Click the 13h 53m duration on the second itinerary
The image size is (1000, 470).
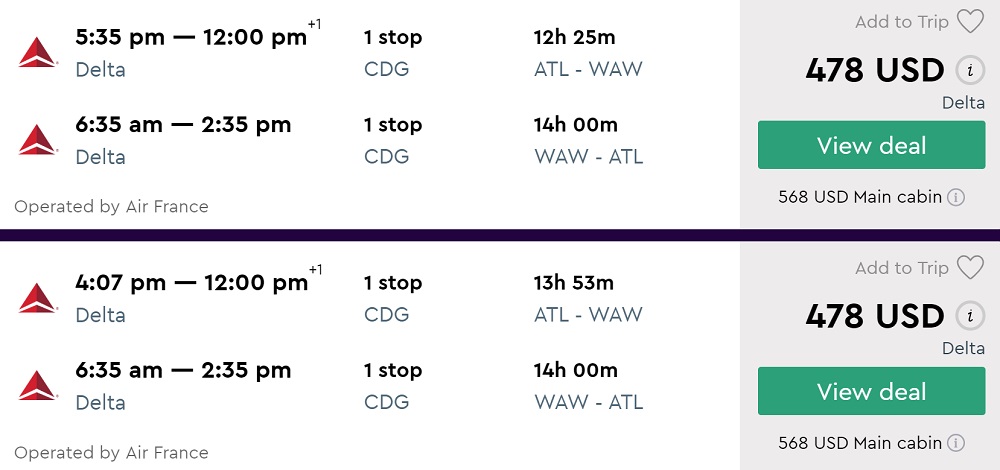pyautogui.click(x=574, y=284)
